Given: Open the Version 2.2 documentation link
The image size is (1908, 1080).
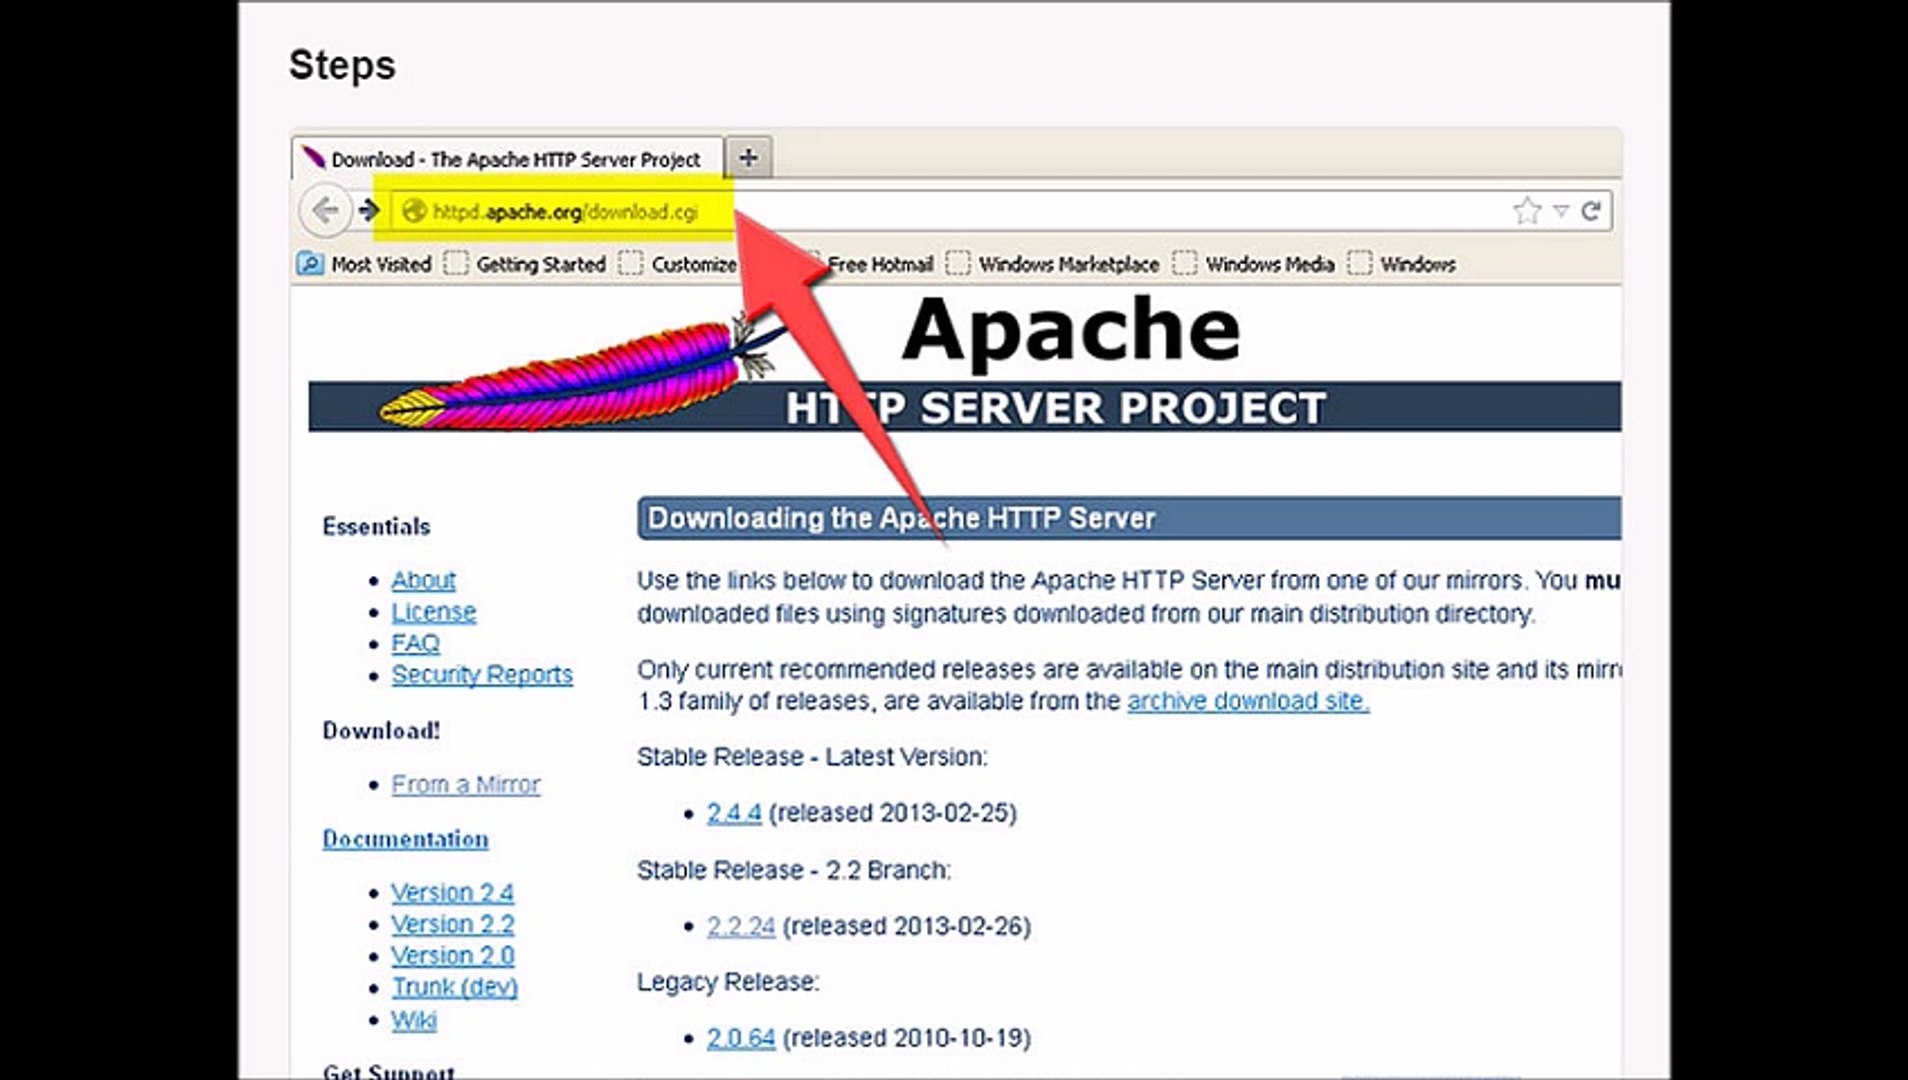Looking at the screenshot, I should (x=453, y=923).
